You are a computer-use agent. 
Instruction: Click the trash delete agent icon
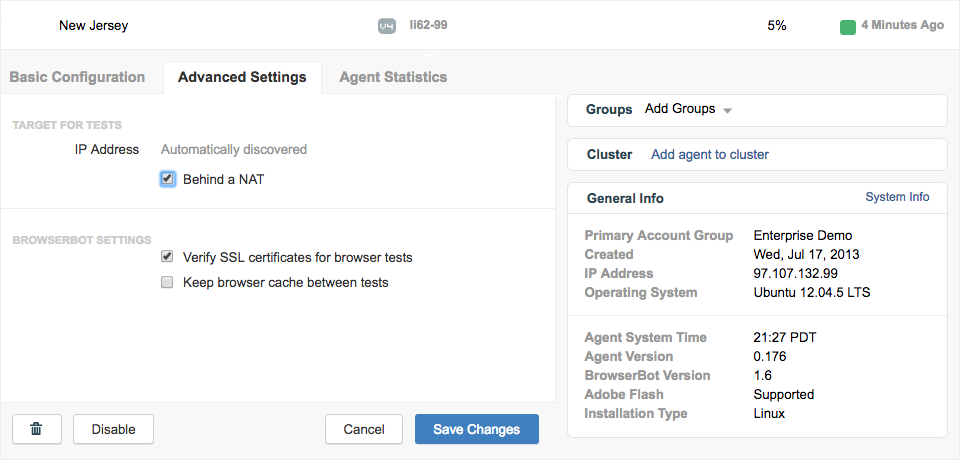[37, 429]
